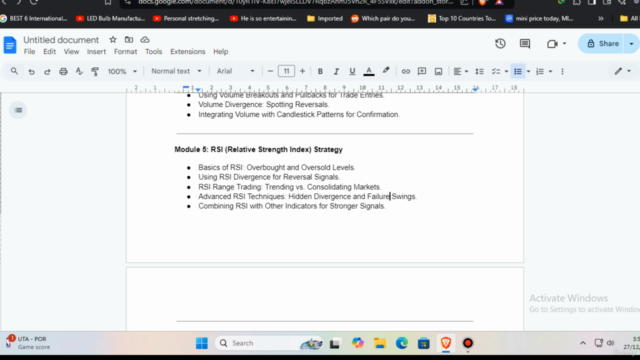Open the Insert menu
The width and height of the screenshot is (640, 360).
[96, 52]
